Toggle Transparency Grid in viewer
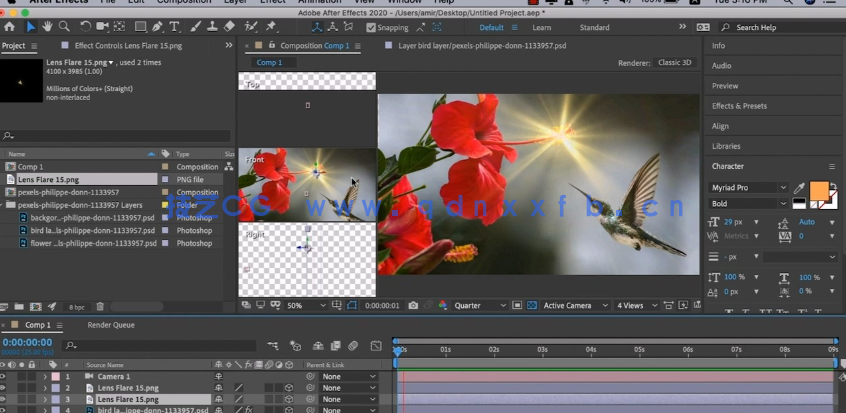The width and height of the screenshot is (846, 413). coord(531,306)
